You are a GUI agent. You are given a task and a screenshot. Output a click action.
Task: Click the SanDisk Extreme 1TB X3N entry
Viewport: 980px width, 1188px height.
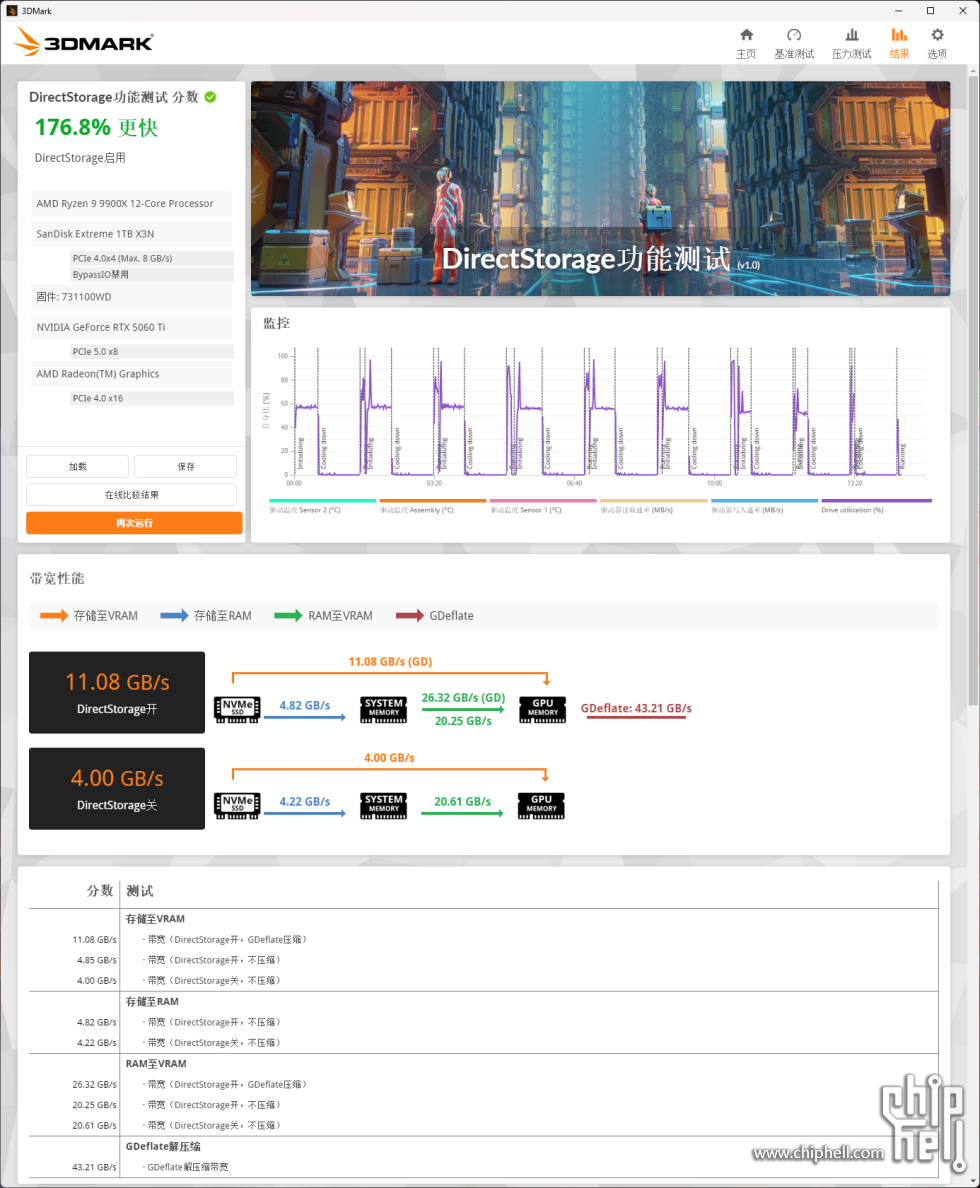(x=131, y=234)
